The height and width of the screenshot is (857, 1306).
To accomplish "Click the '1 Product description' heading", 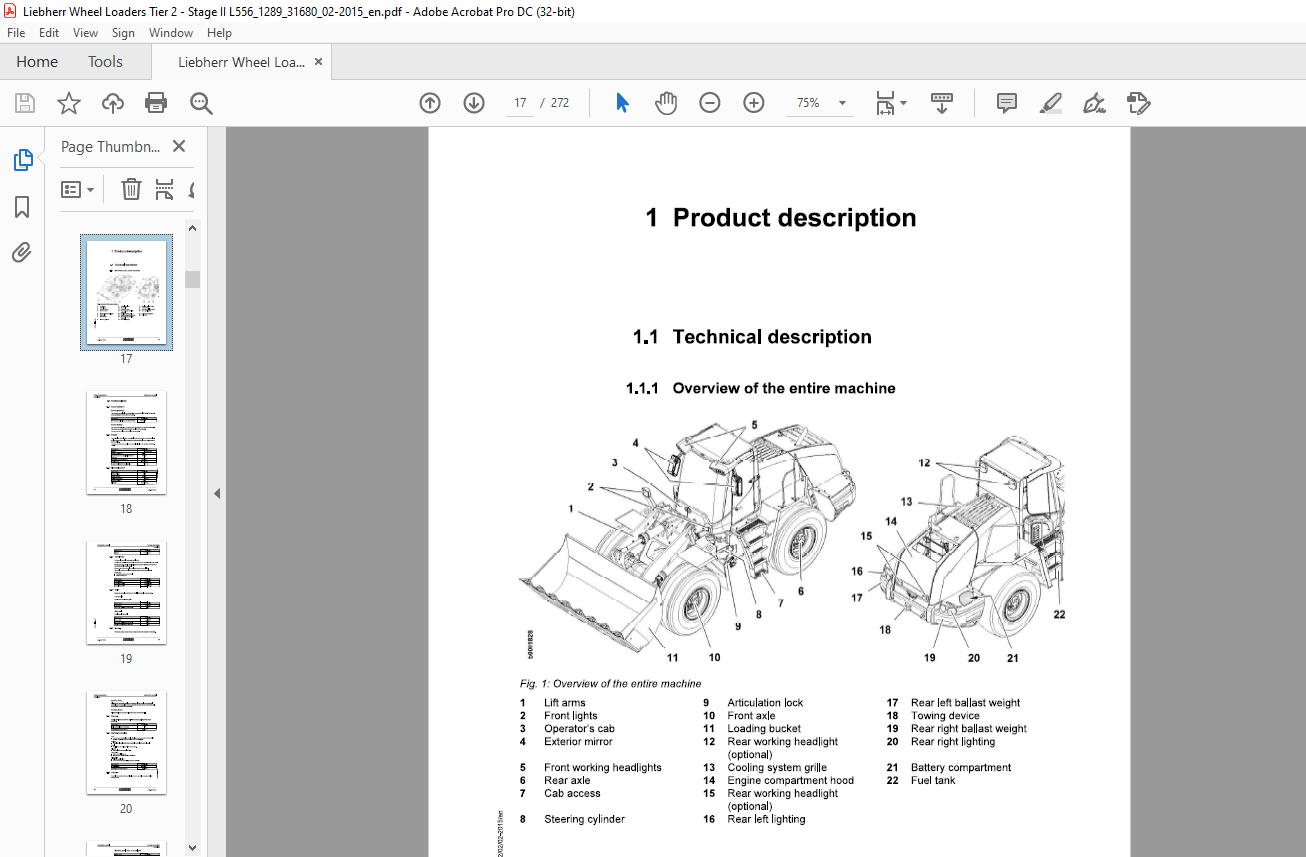I will pos(780,218).
